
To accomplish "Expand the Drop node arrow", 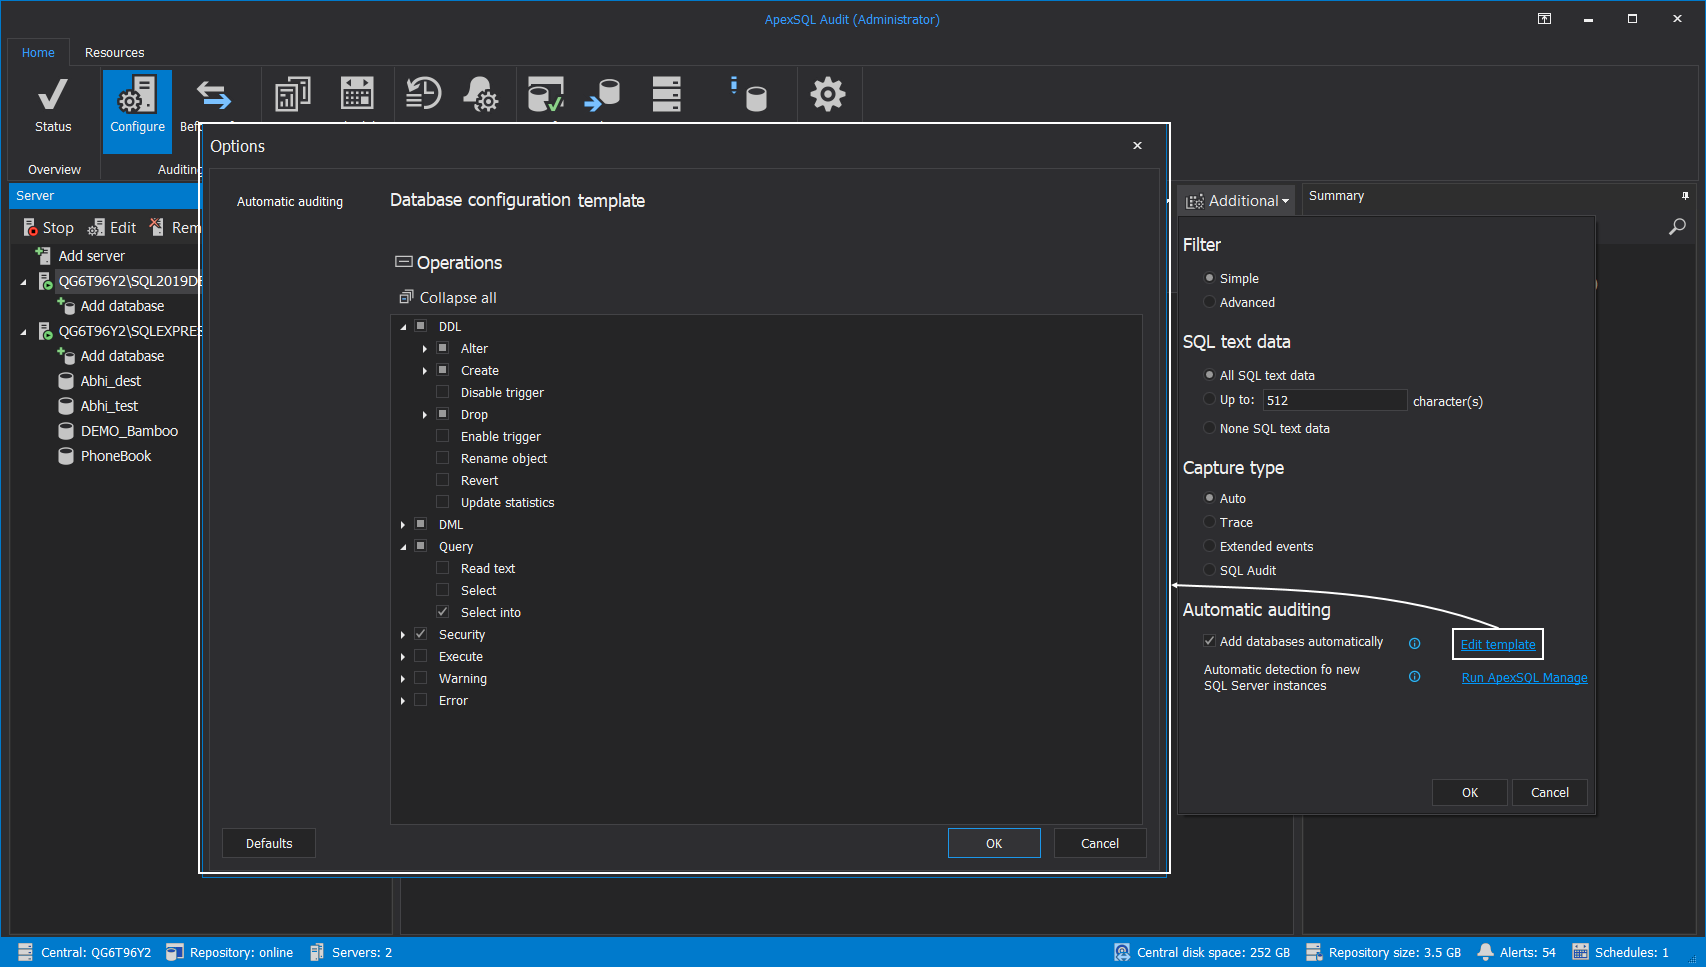I will [x=425, y=415].
